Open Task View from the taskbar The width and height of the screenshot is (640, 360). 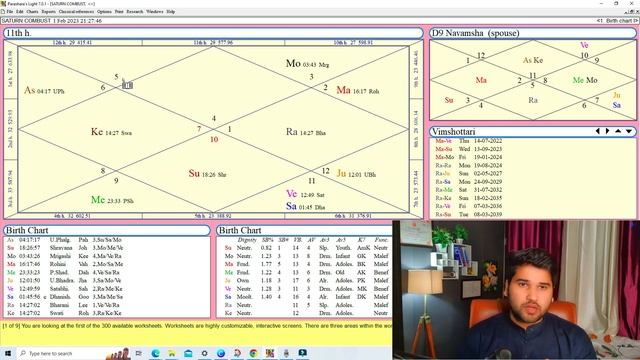pyautogui.click(x=138, y=353)
